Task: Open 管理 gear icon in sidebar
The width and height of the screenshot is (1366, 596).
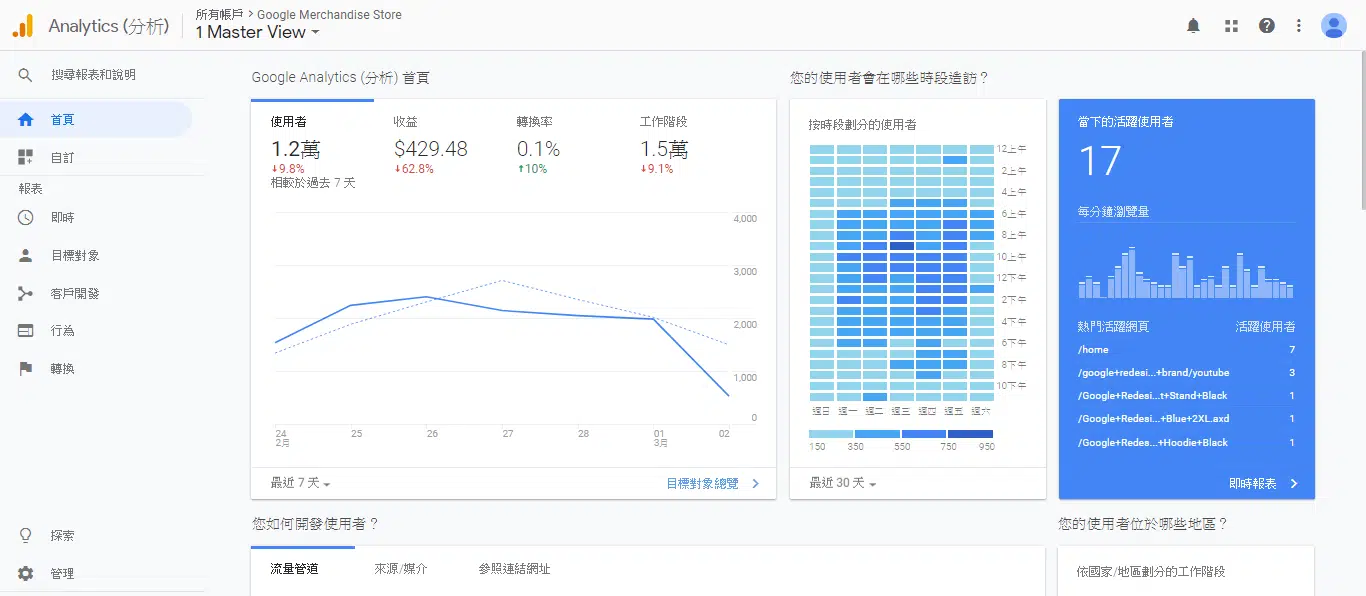Action: tap(26, 573)
